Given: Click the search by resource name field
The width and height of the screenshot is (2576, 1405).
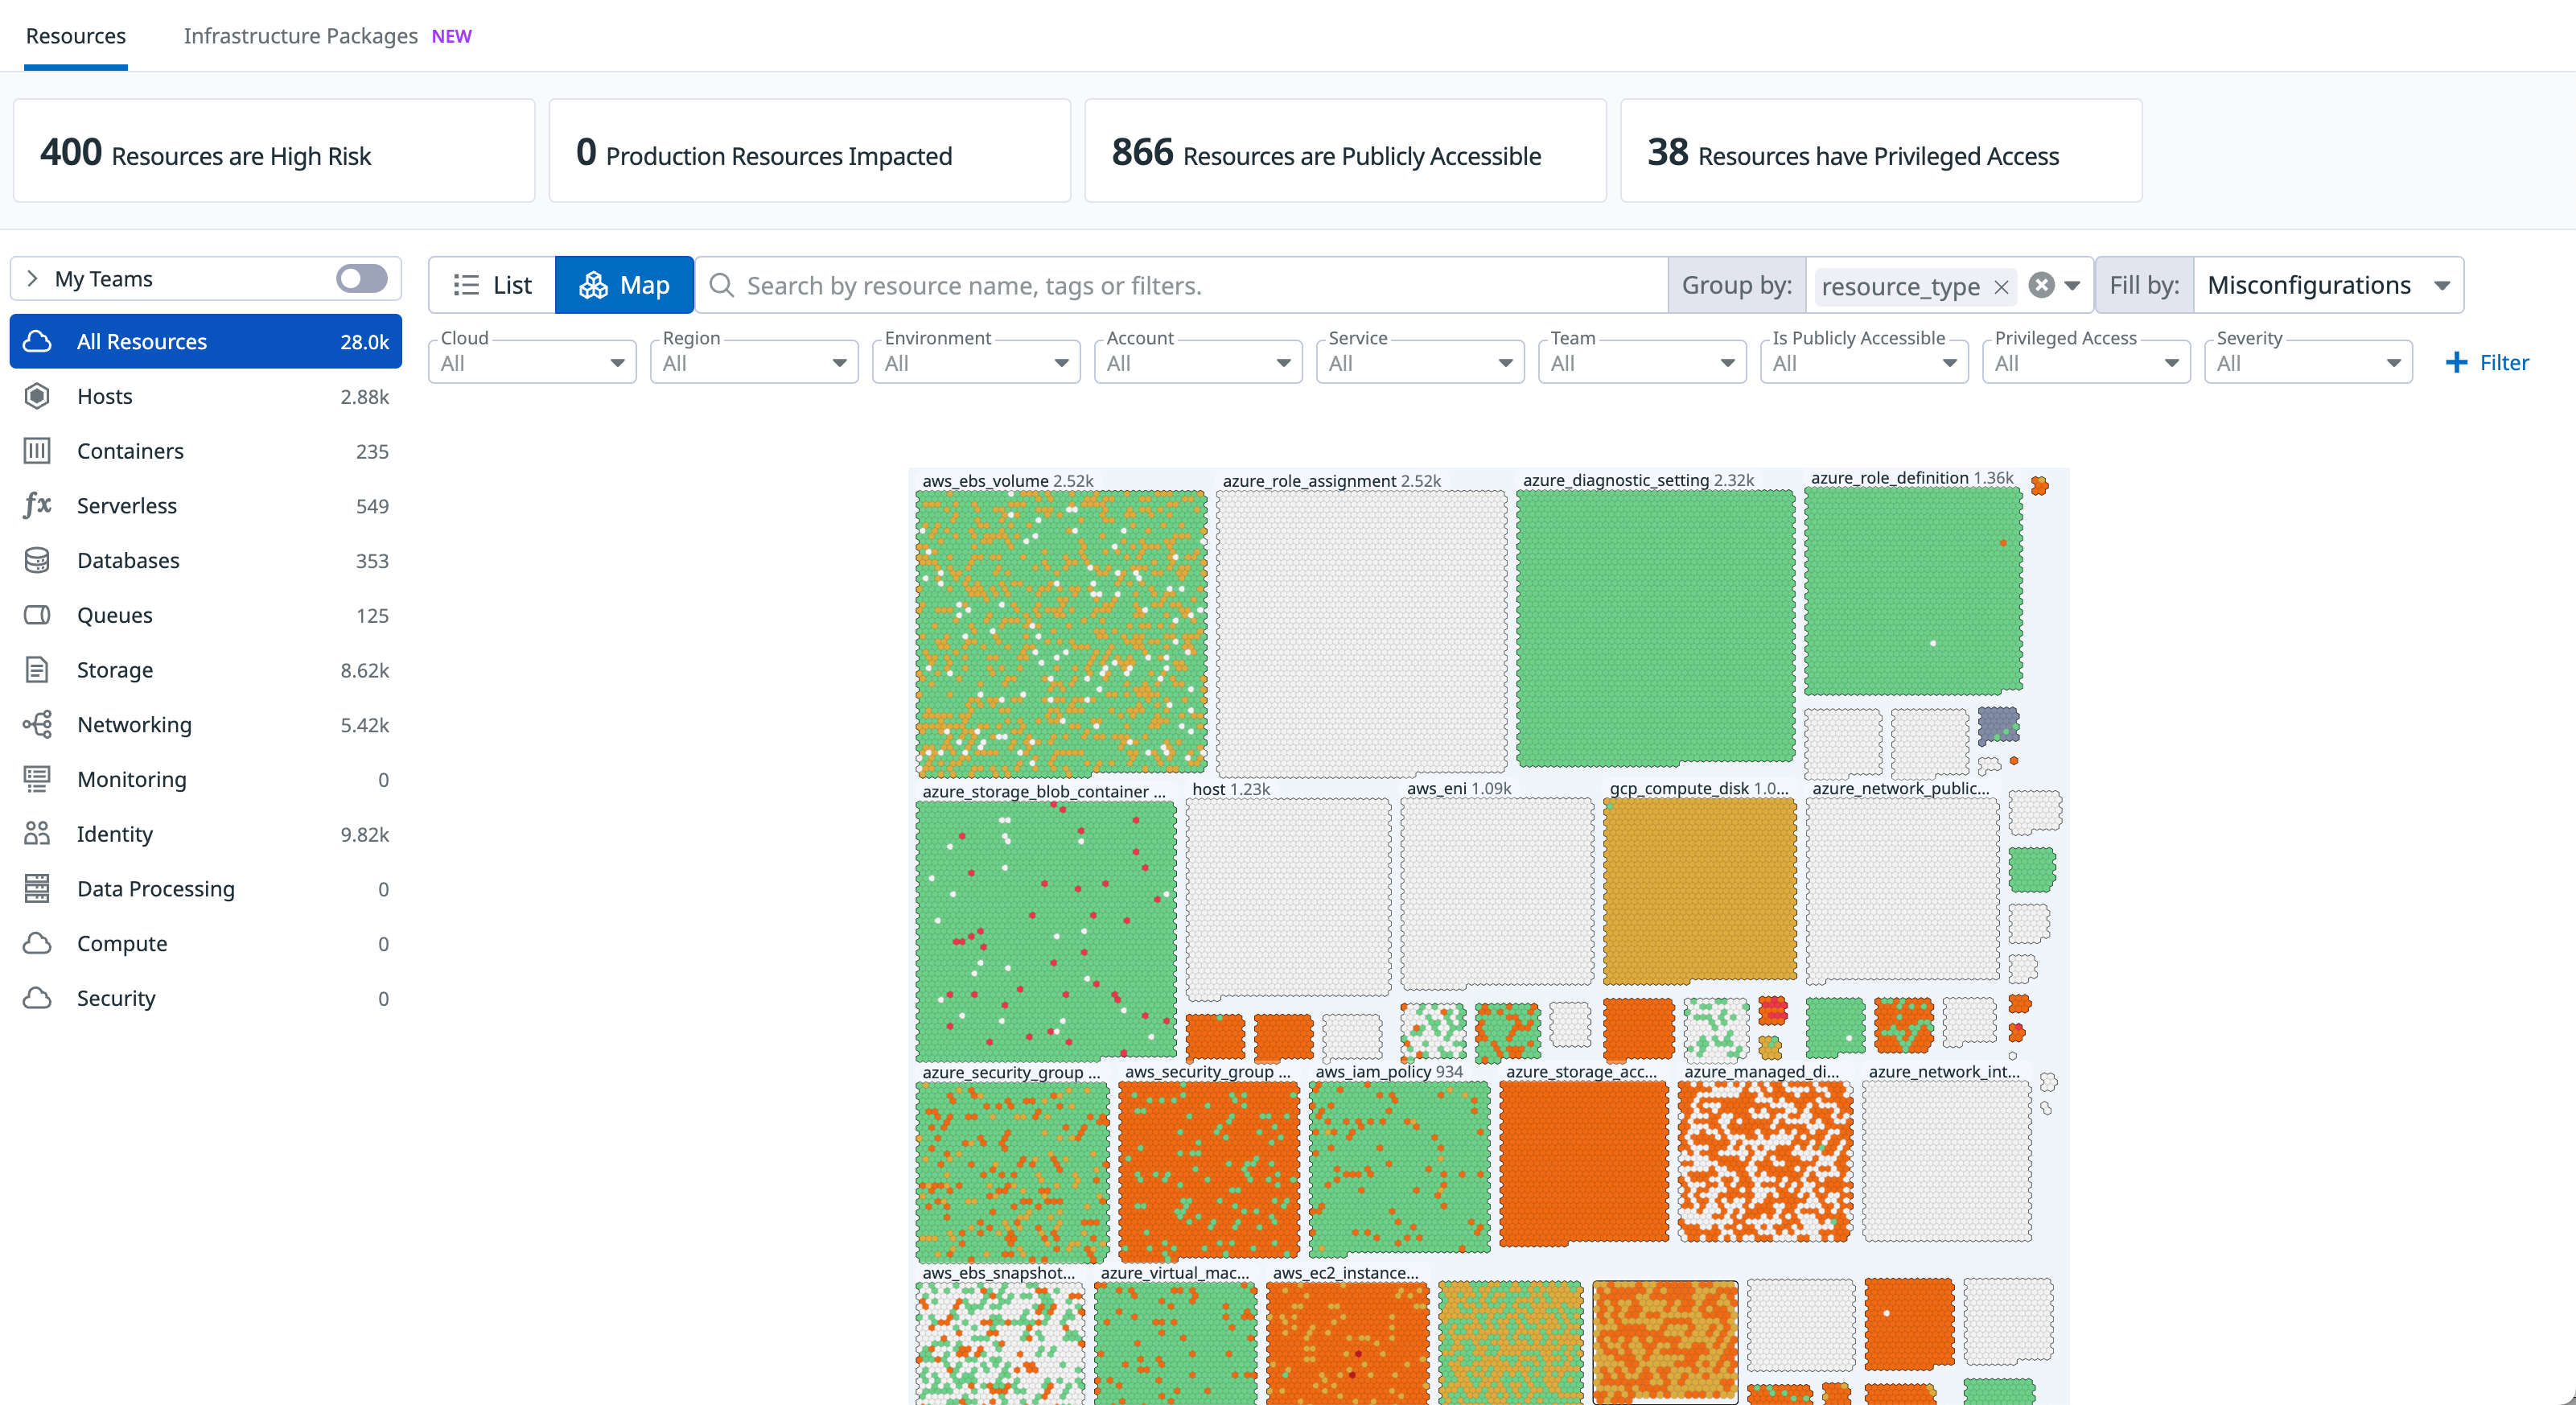Looking at the screenshot, I should [1181, 285].
